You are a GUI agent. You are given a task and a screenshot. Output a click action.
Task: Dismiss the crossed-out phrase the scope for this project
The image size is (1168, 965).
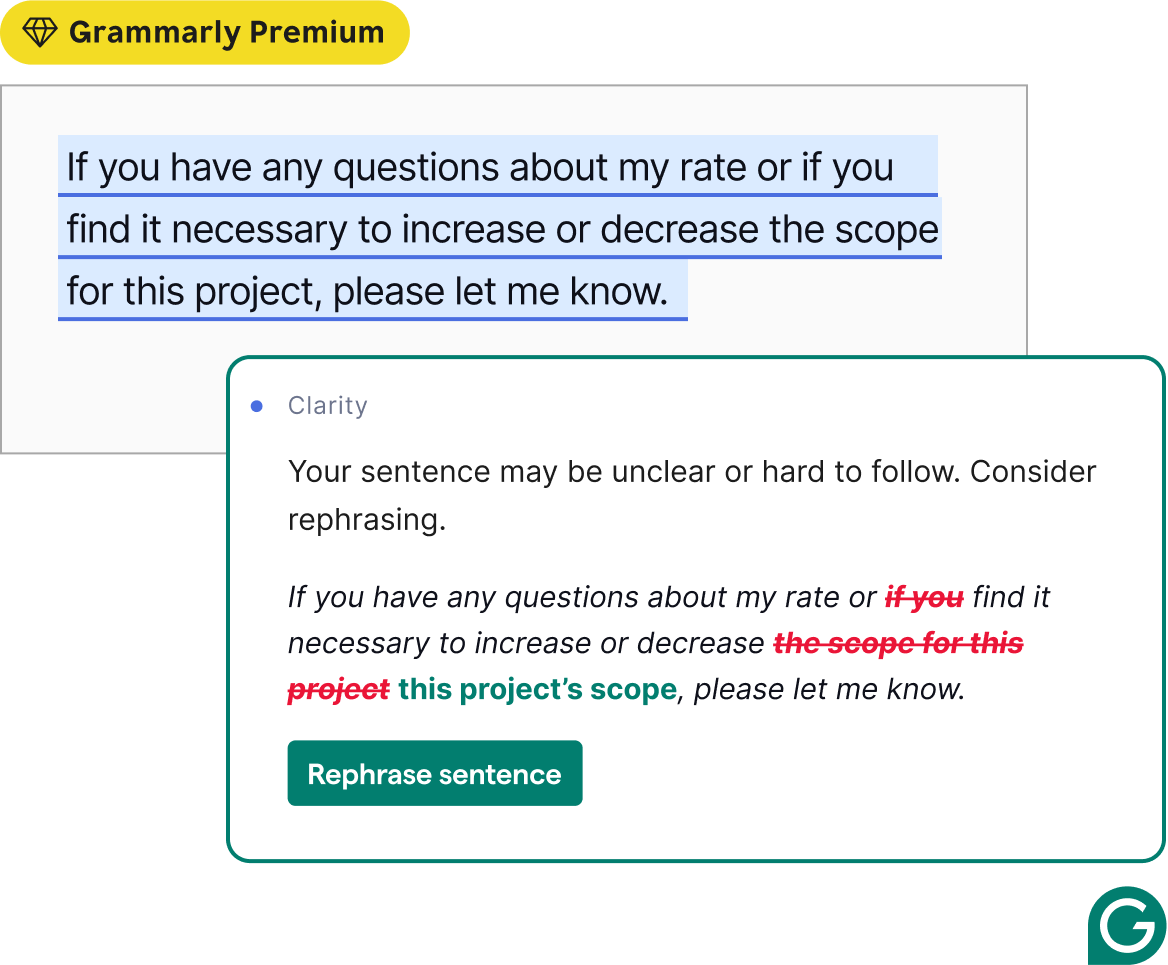click(x=896, y=643)
